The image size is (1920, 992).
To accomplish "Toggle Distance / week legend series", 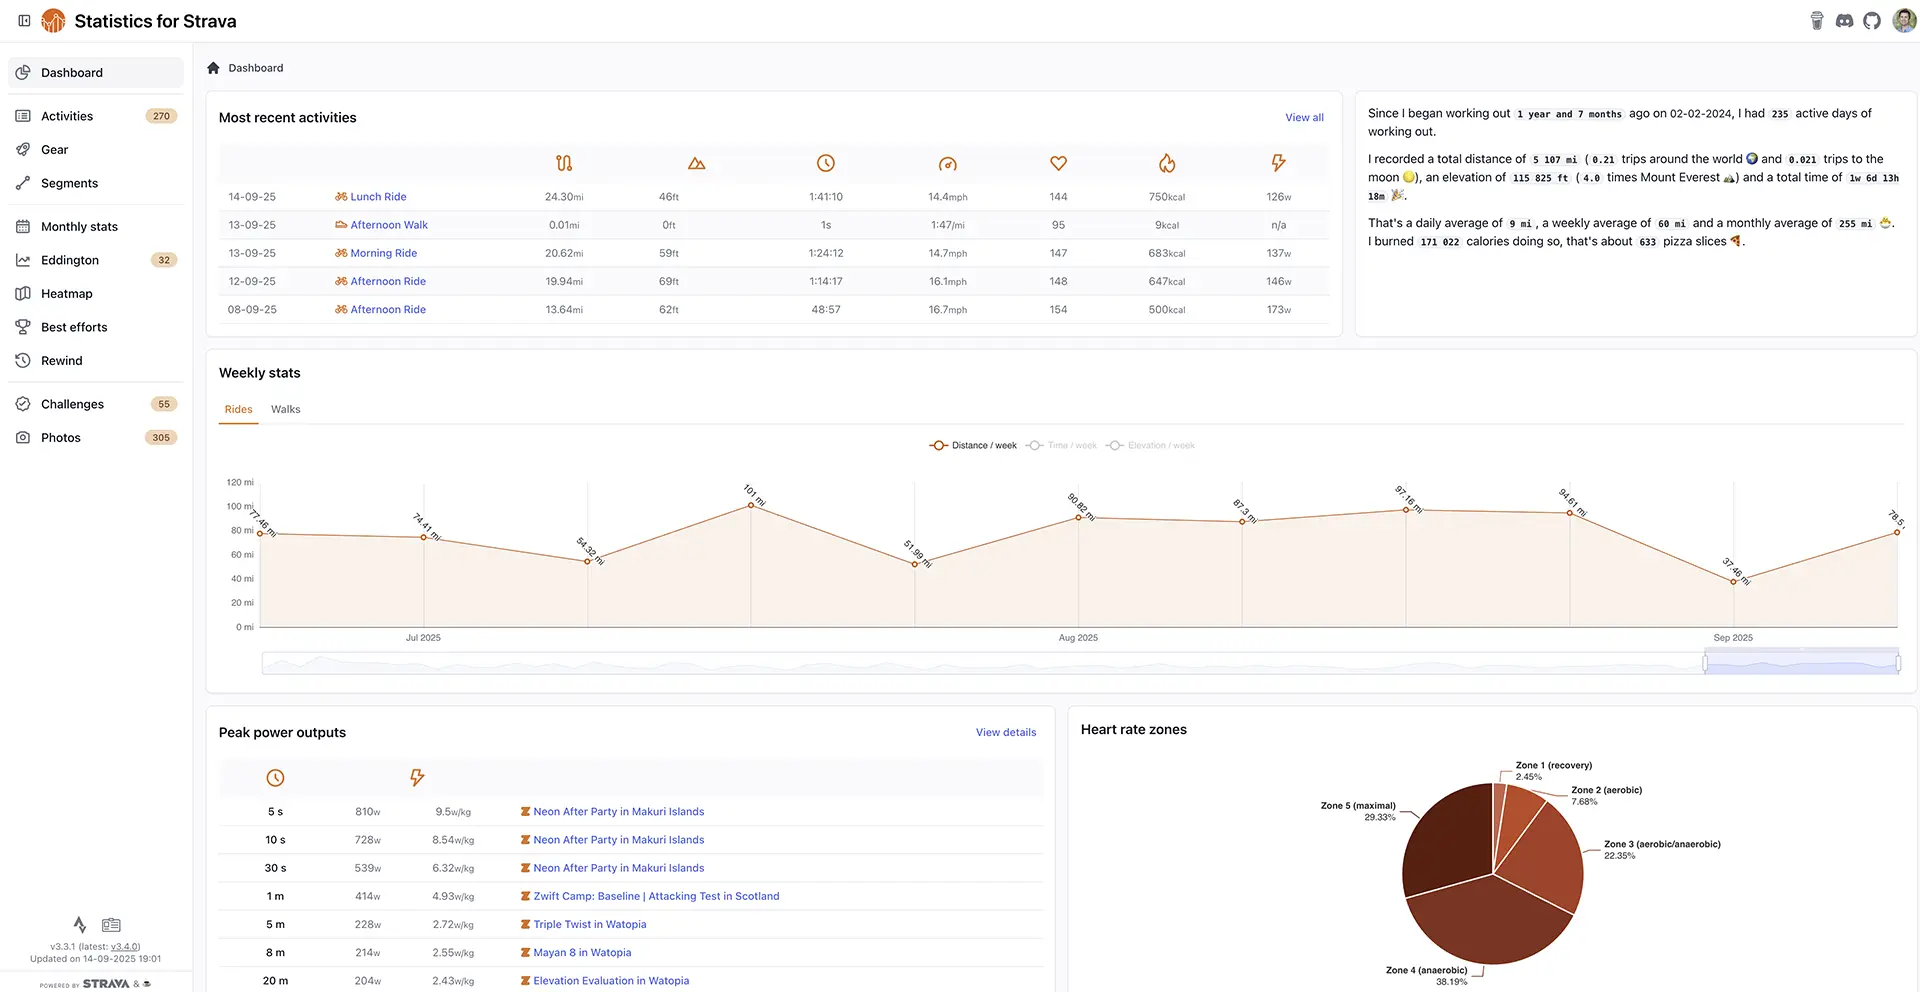I will [973, 446].
